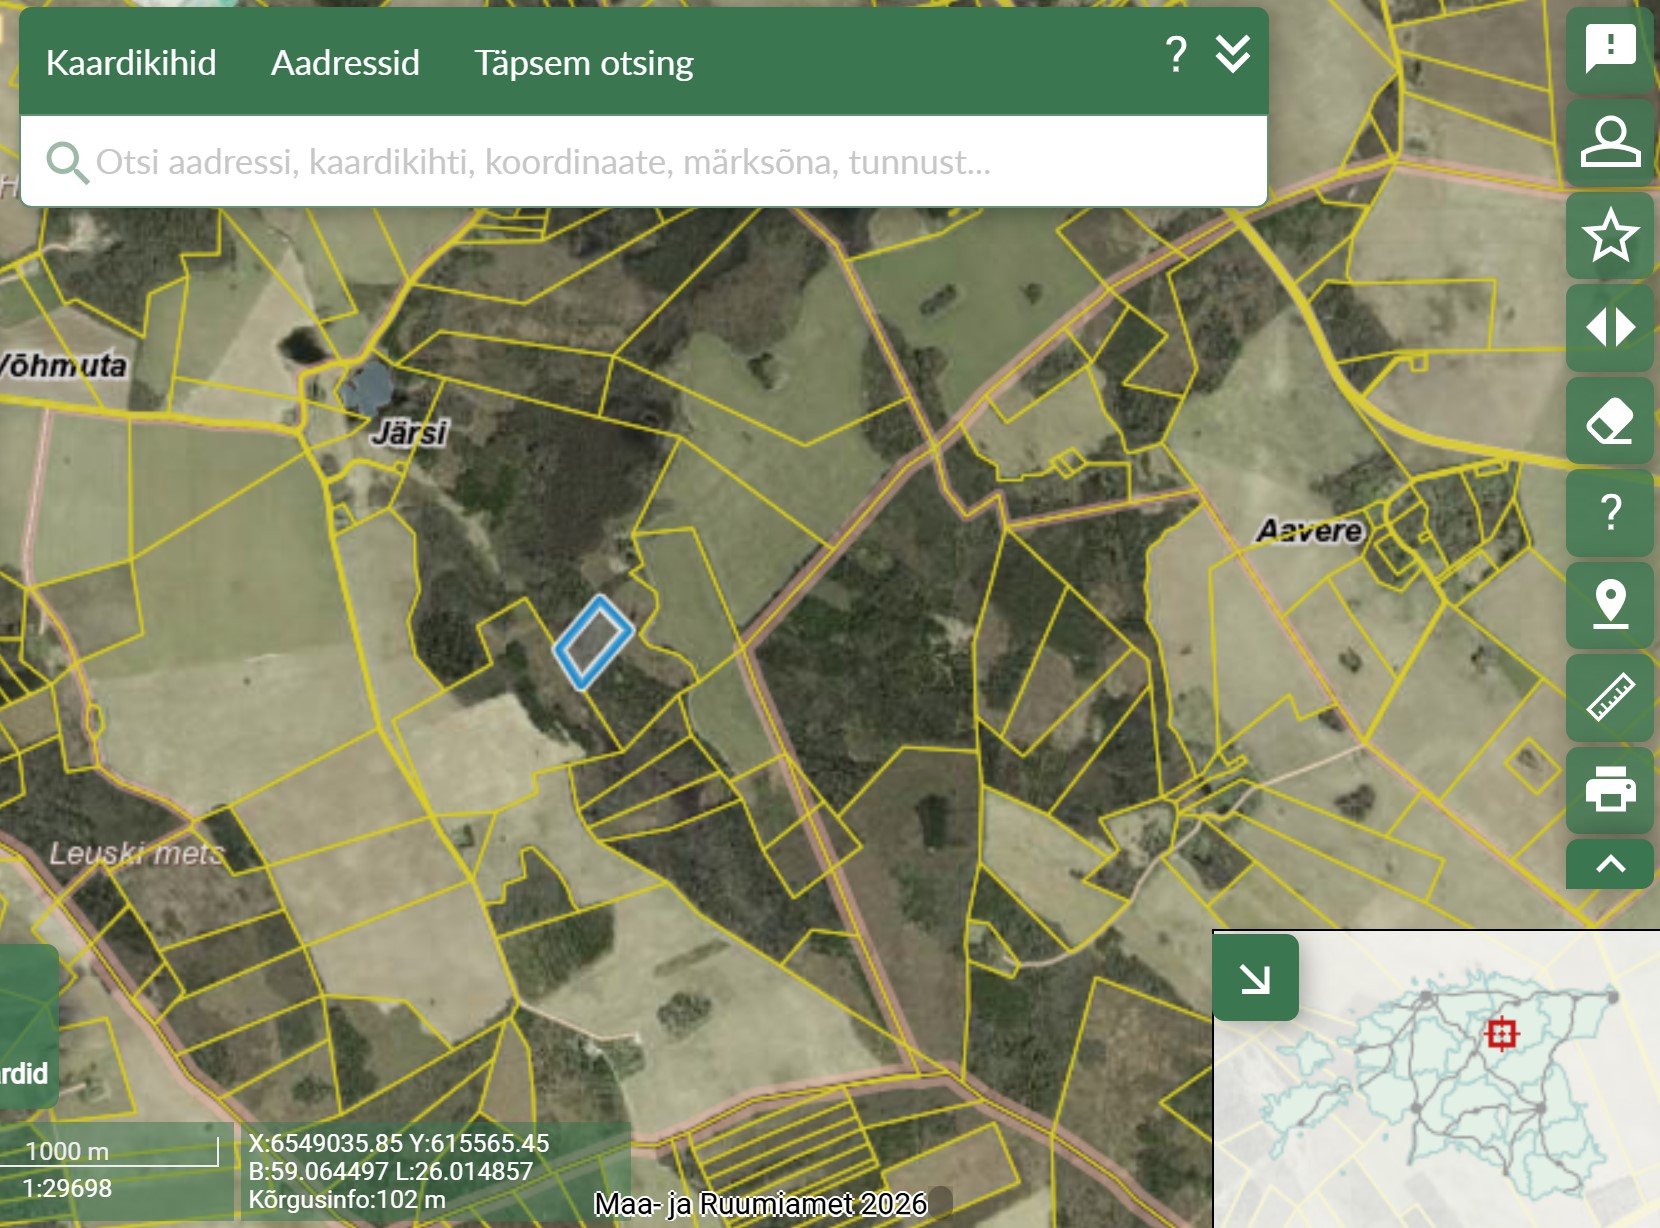This screenshot has width=1660, height=1228.
Task: Switch to the Aadressid tab
Action: pyautogui.click(x=345, y=62)
